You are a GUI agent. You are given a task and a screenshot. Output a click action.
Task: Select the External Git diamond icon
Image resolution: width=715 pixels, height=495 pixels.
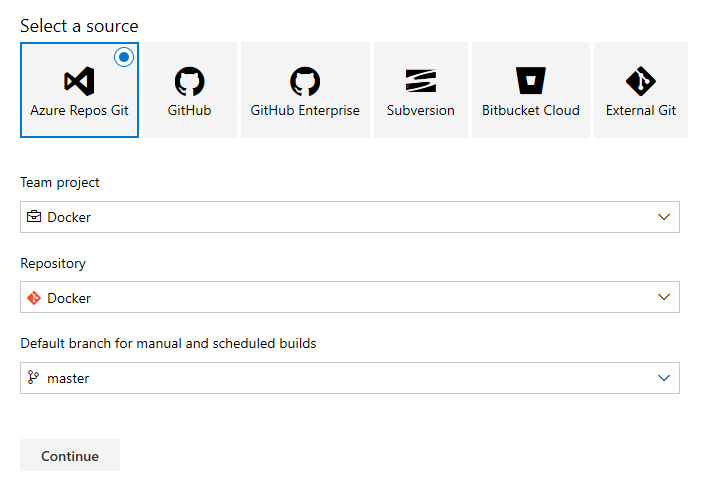(641, 81)
